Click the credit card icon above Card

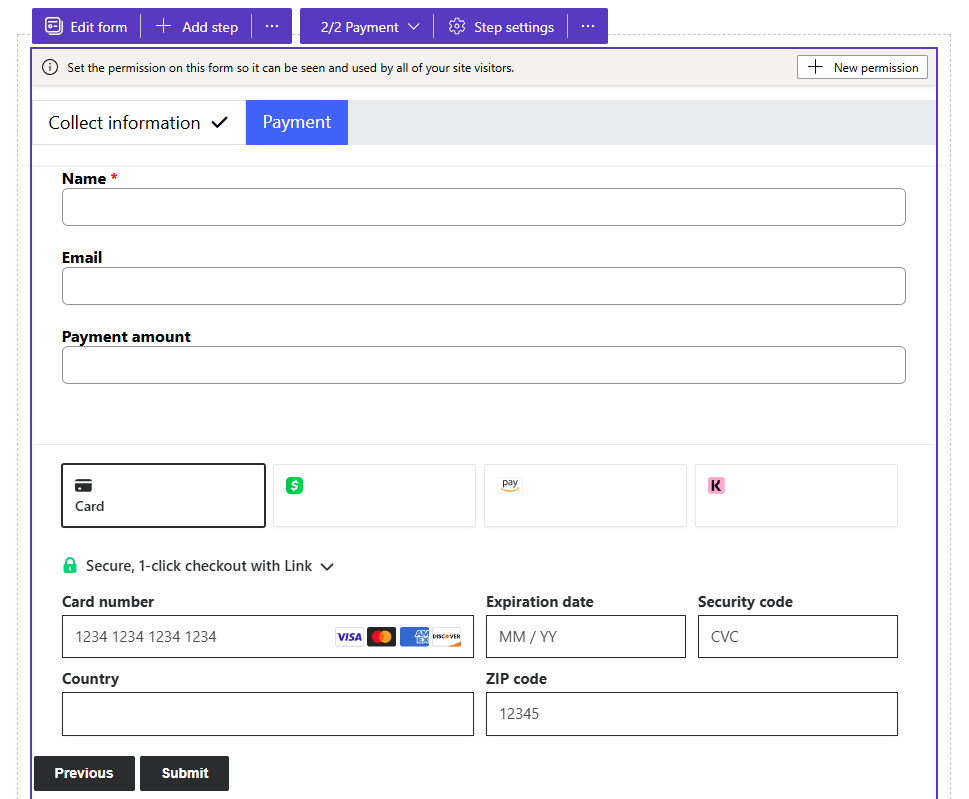[x=83, y=485]
